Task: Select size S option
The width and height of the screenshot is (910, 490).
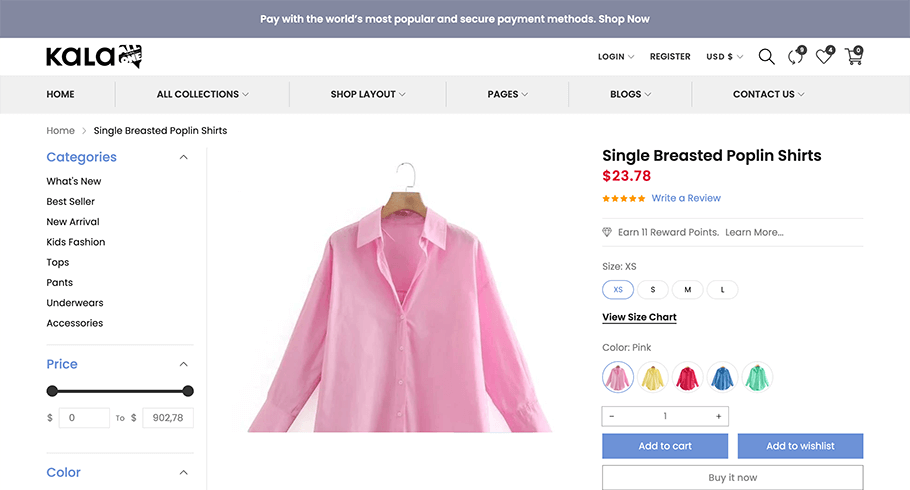Action: point(653,290)
